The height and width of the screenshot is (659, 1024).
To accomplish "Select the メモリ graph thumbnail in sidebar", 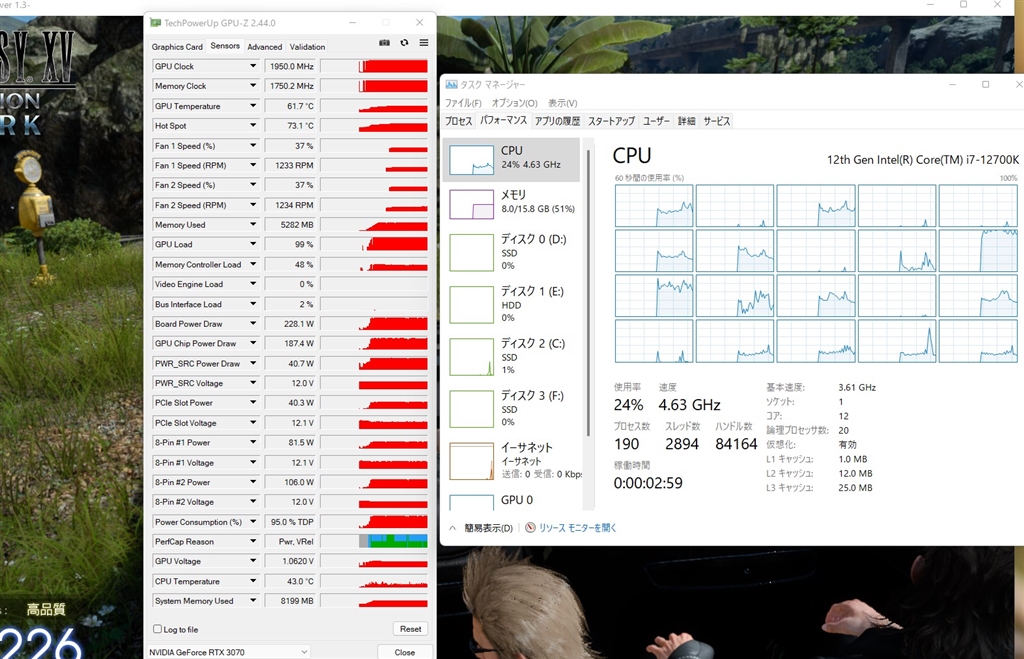I will [x=472, y=204].
